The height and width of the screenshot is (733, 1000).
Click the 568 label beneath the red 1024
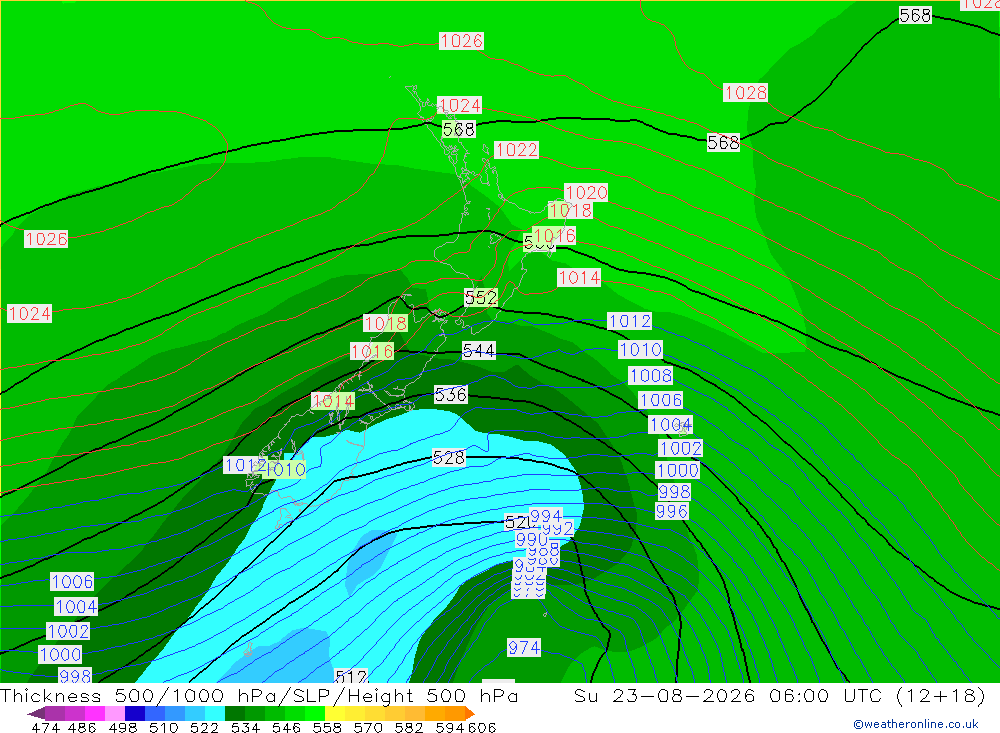point(459,130)
